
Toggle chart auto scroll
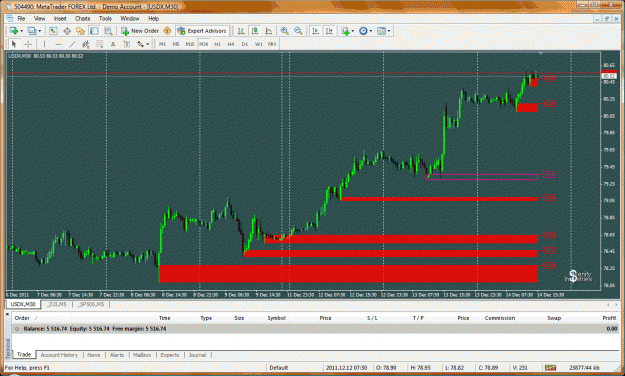click(x=316, y=31)
